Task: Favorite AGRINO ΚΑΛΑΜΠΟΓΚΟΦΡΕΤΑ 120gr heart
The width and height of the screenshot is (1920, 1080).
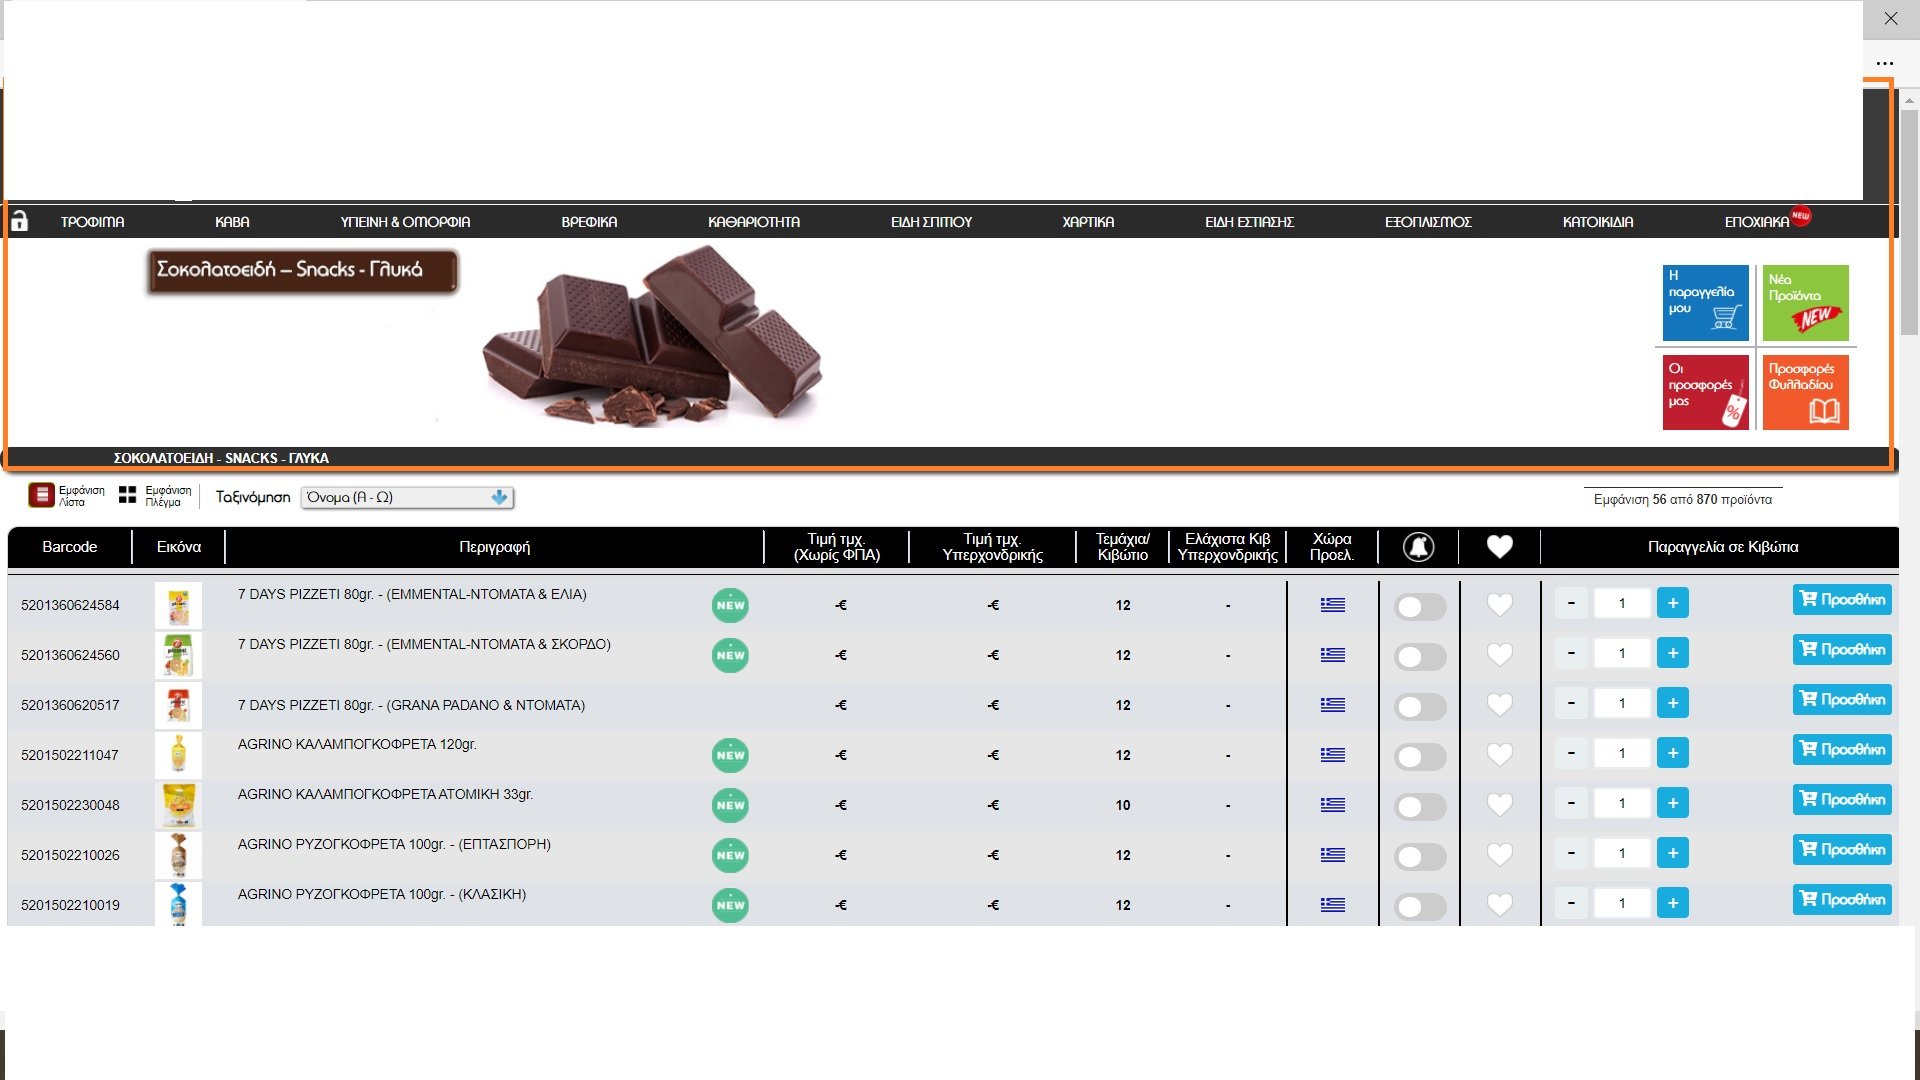Action: (x=1499, y=754)
